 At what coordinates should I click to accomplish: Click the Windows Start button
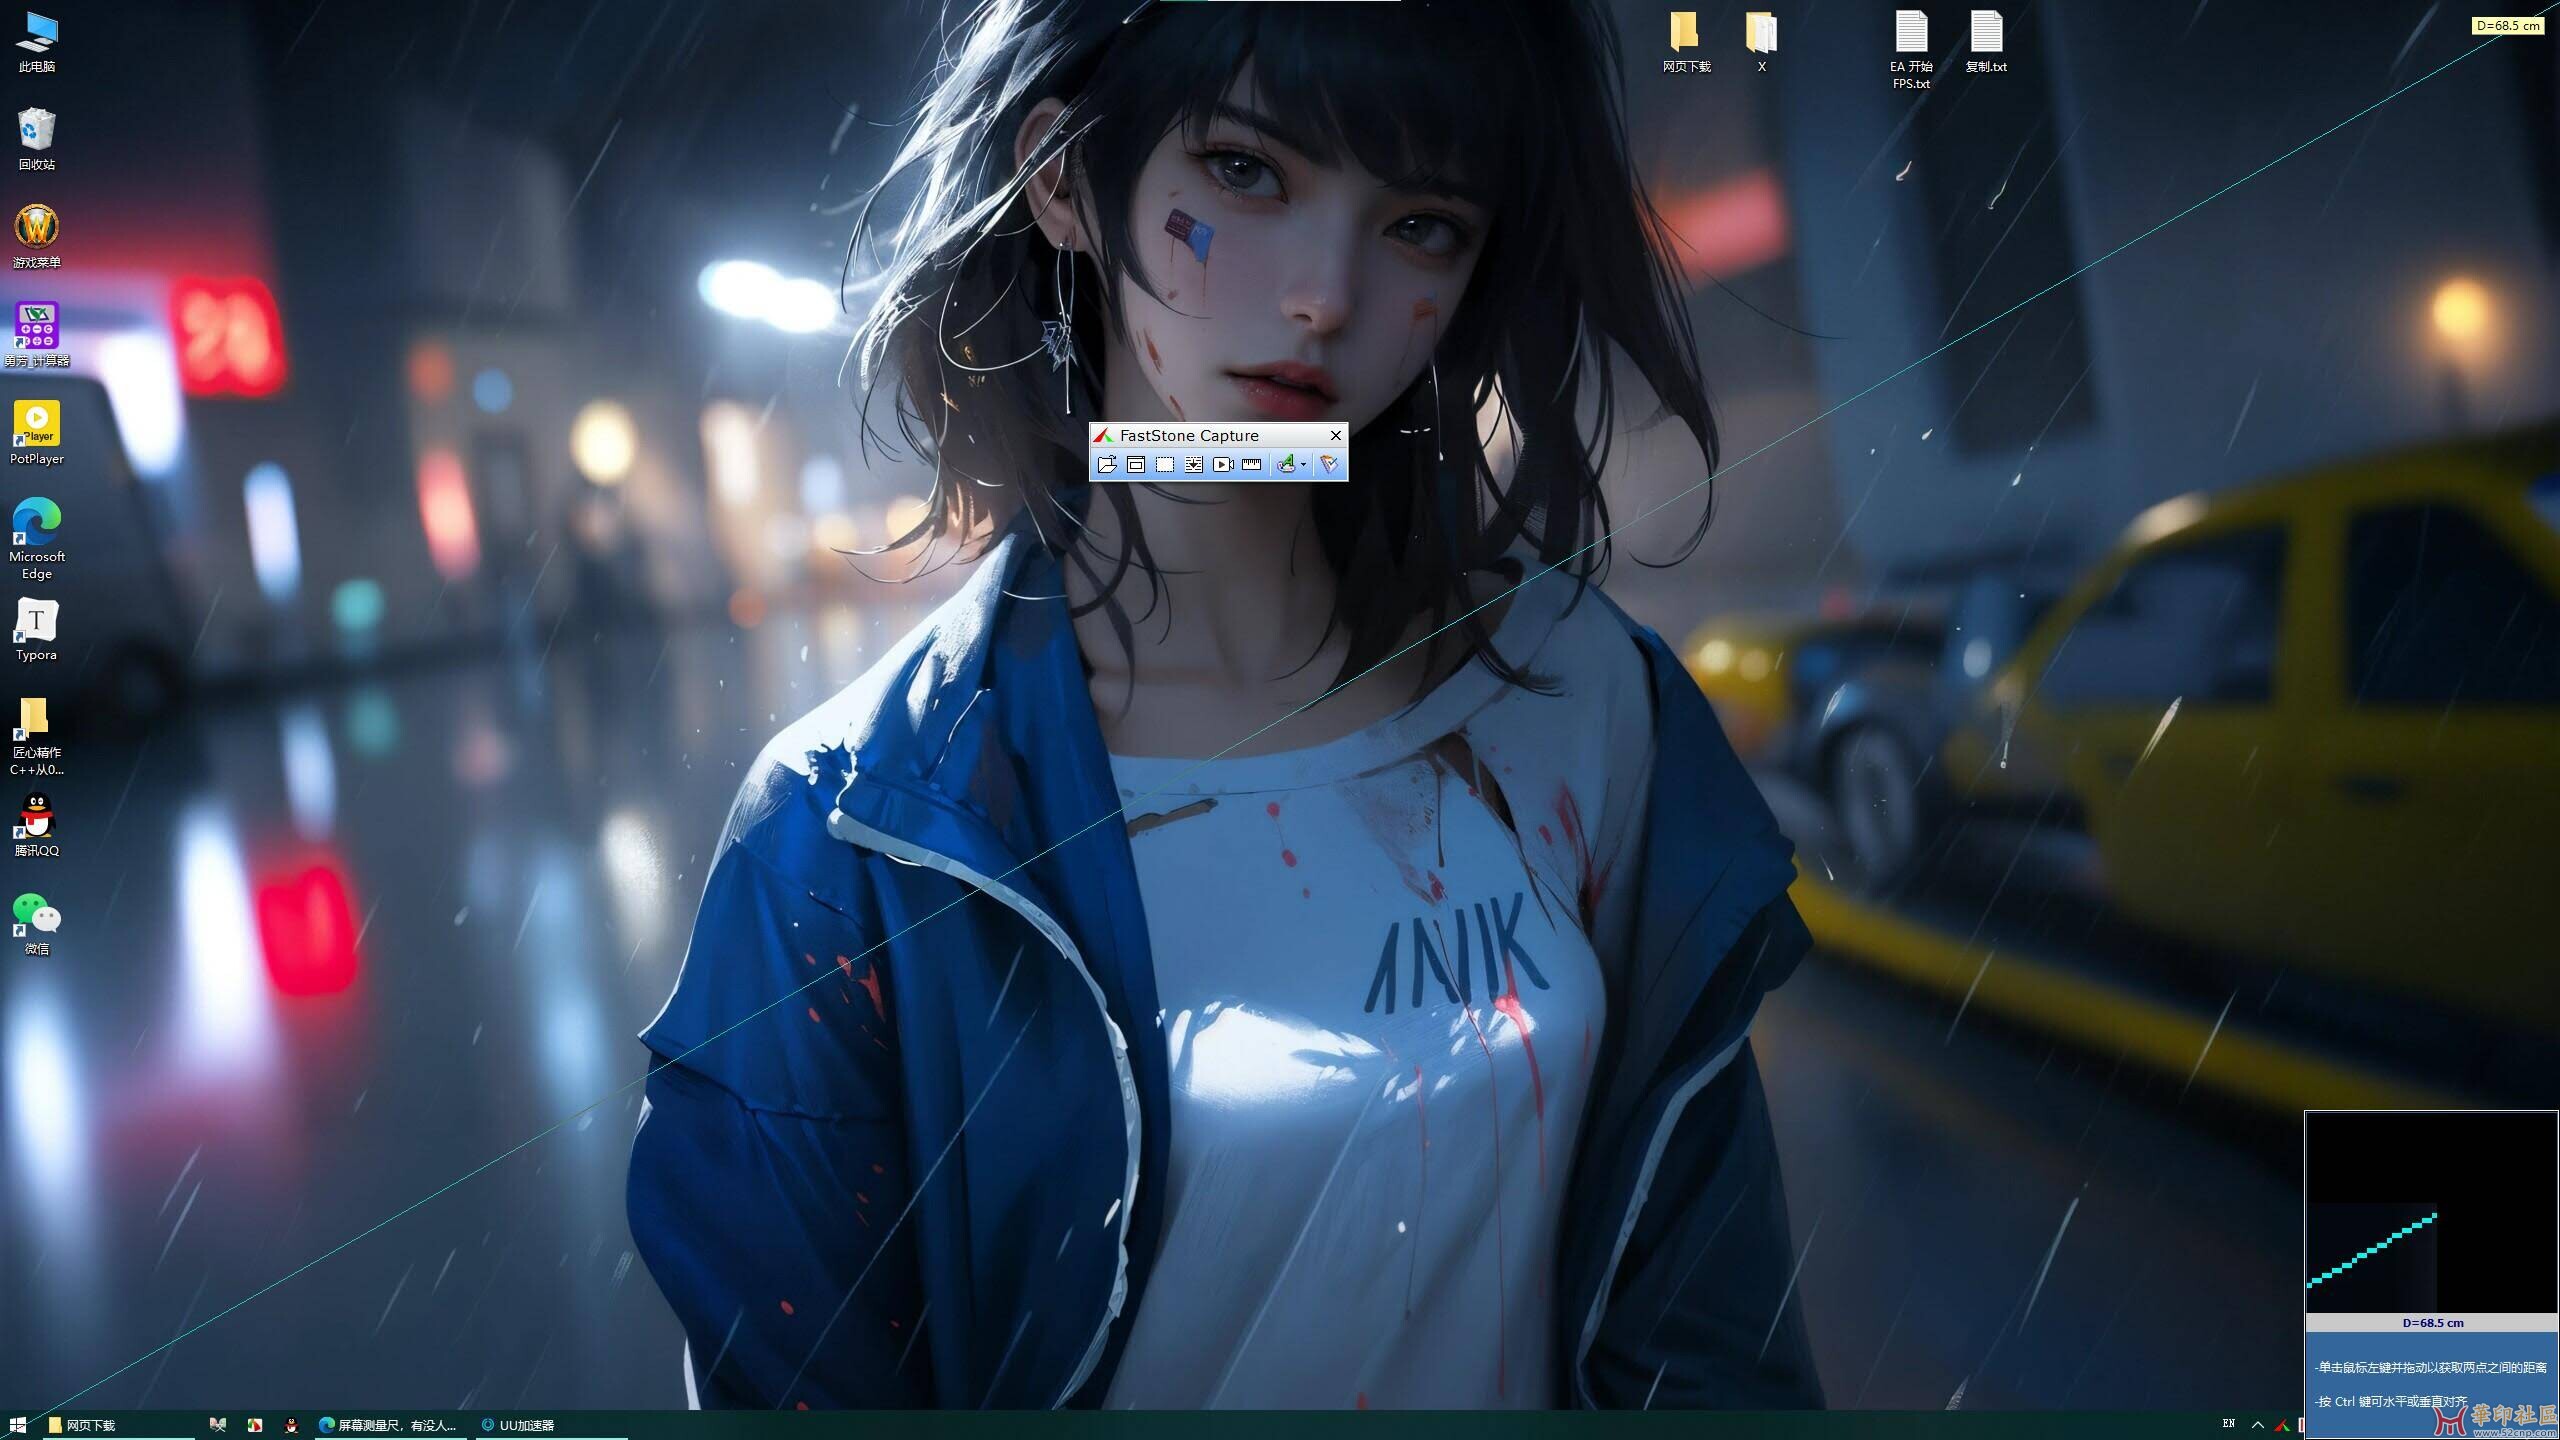click(x=17, y=1425)
